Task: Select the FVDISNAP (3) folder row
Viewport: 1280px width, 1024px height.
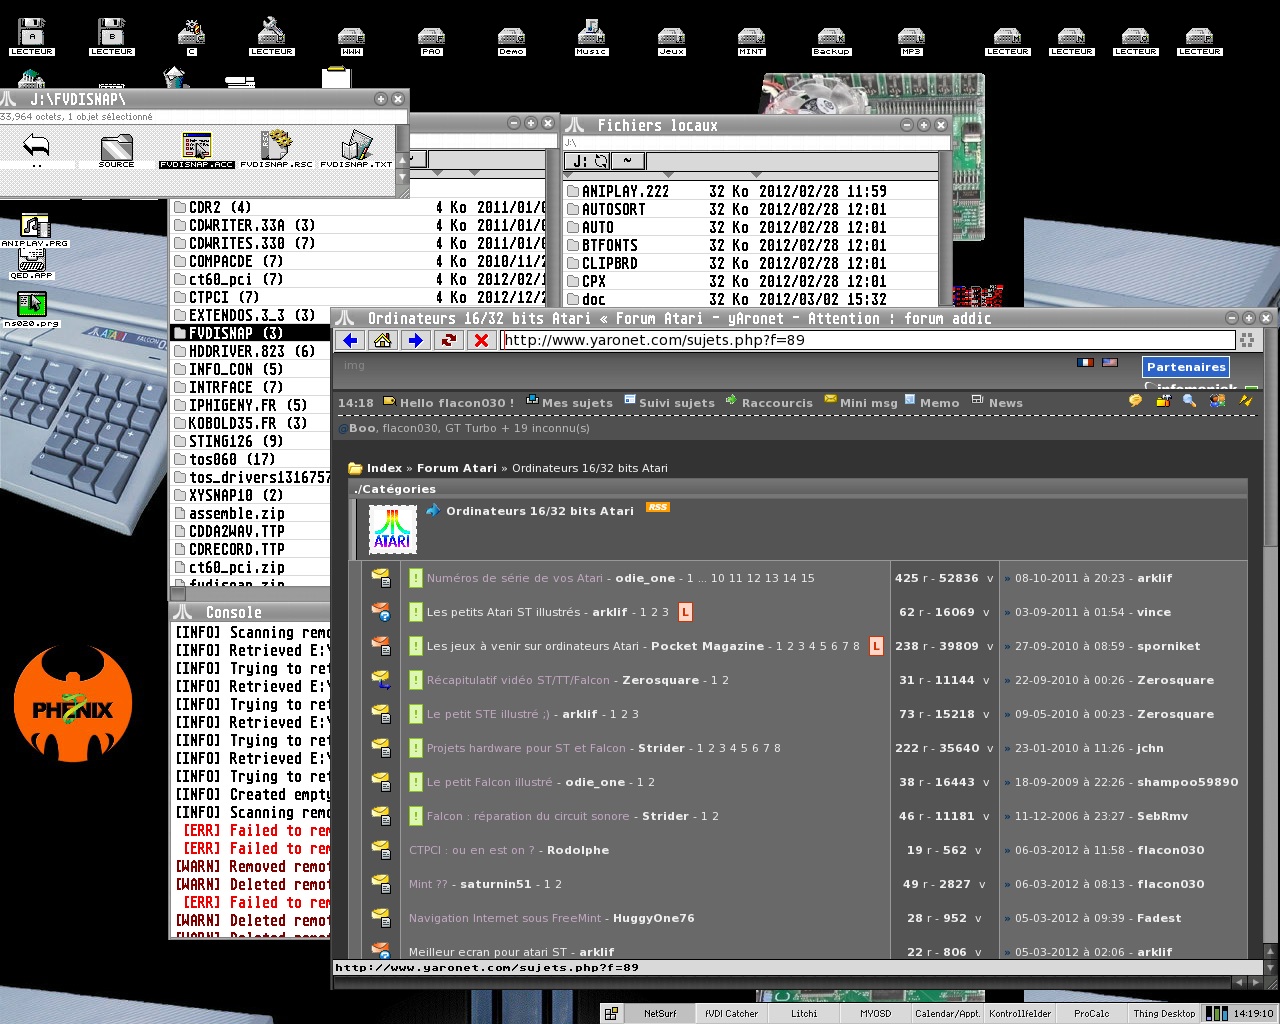Action: pyautogui.click(x=250, y=333)
